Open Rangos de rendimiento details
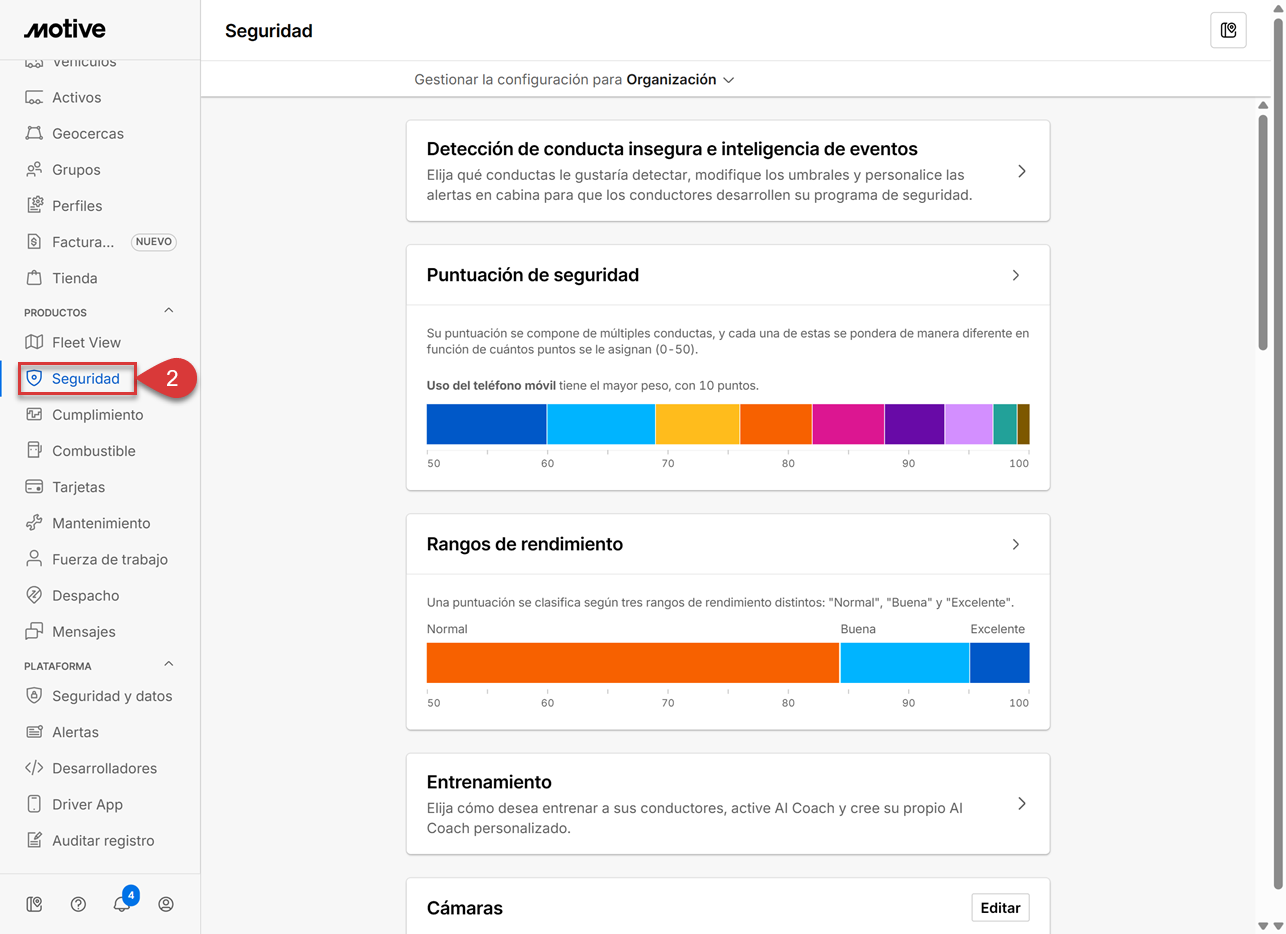The image size is (1286, 934). click(1015, 544)
